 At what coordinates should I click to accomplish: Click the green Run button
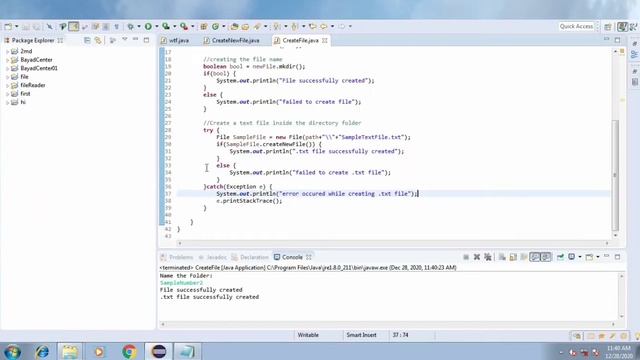148,27
